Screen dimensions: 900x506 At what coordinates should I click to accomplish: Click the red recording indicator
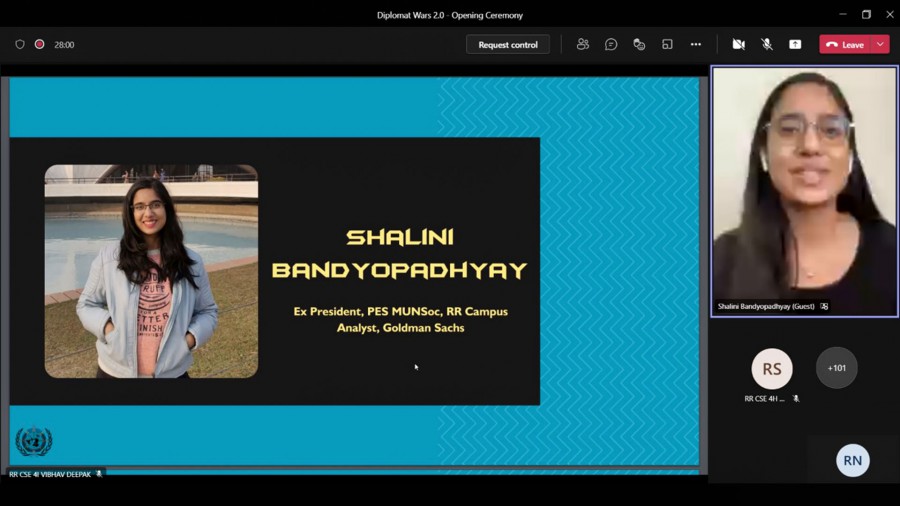tap(40, 44)
